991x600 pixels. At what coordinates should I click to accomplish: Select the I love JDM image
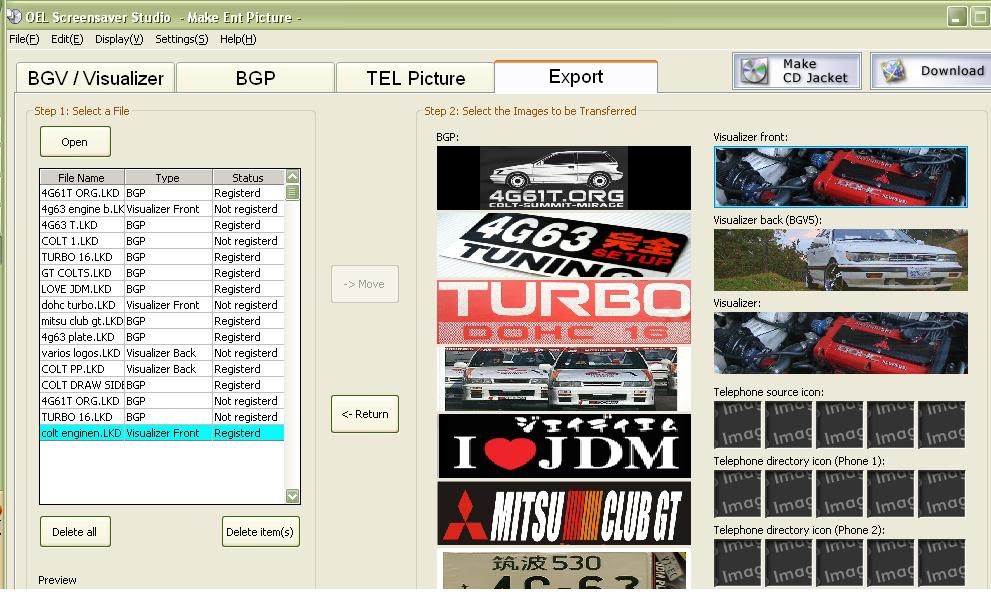563,446
